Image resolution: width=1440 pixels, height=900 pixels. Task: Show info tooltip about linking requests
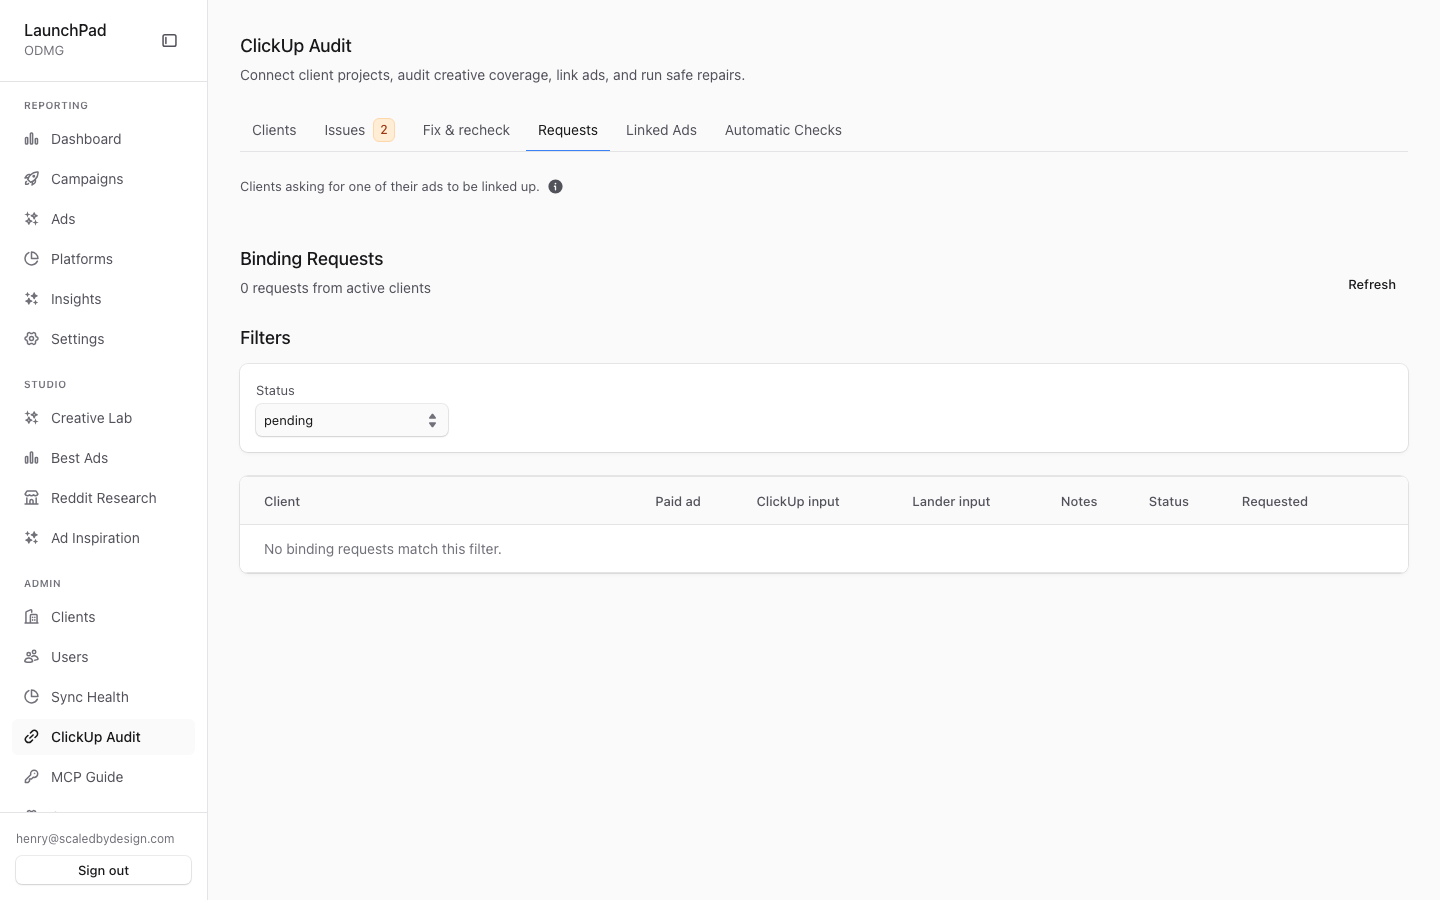[556, 187]
